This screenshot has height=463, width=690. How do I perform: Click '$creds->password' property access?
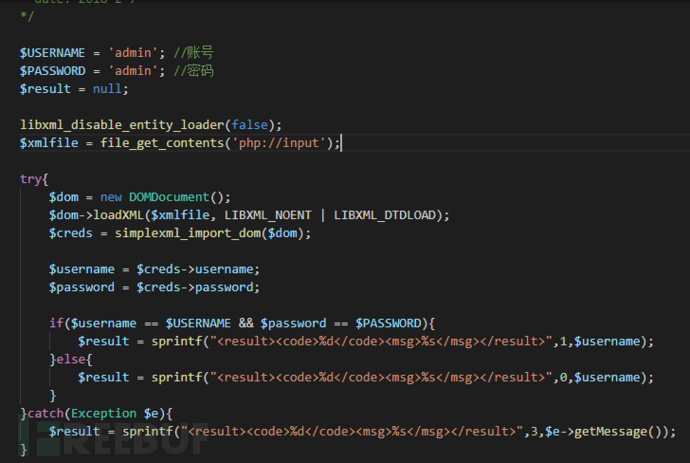tap(195, 287)
